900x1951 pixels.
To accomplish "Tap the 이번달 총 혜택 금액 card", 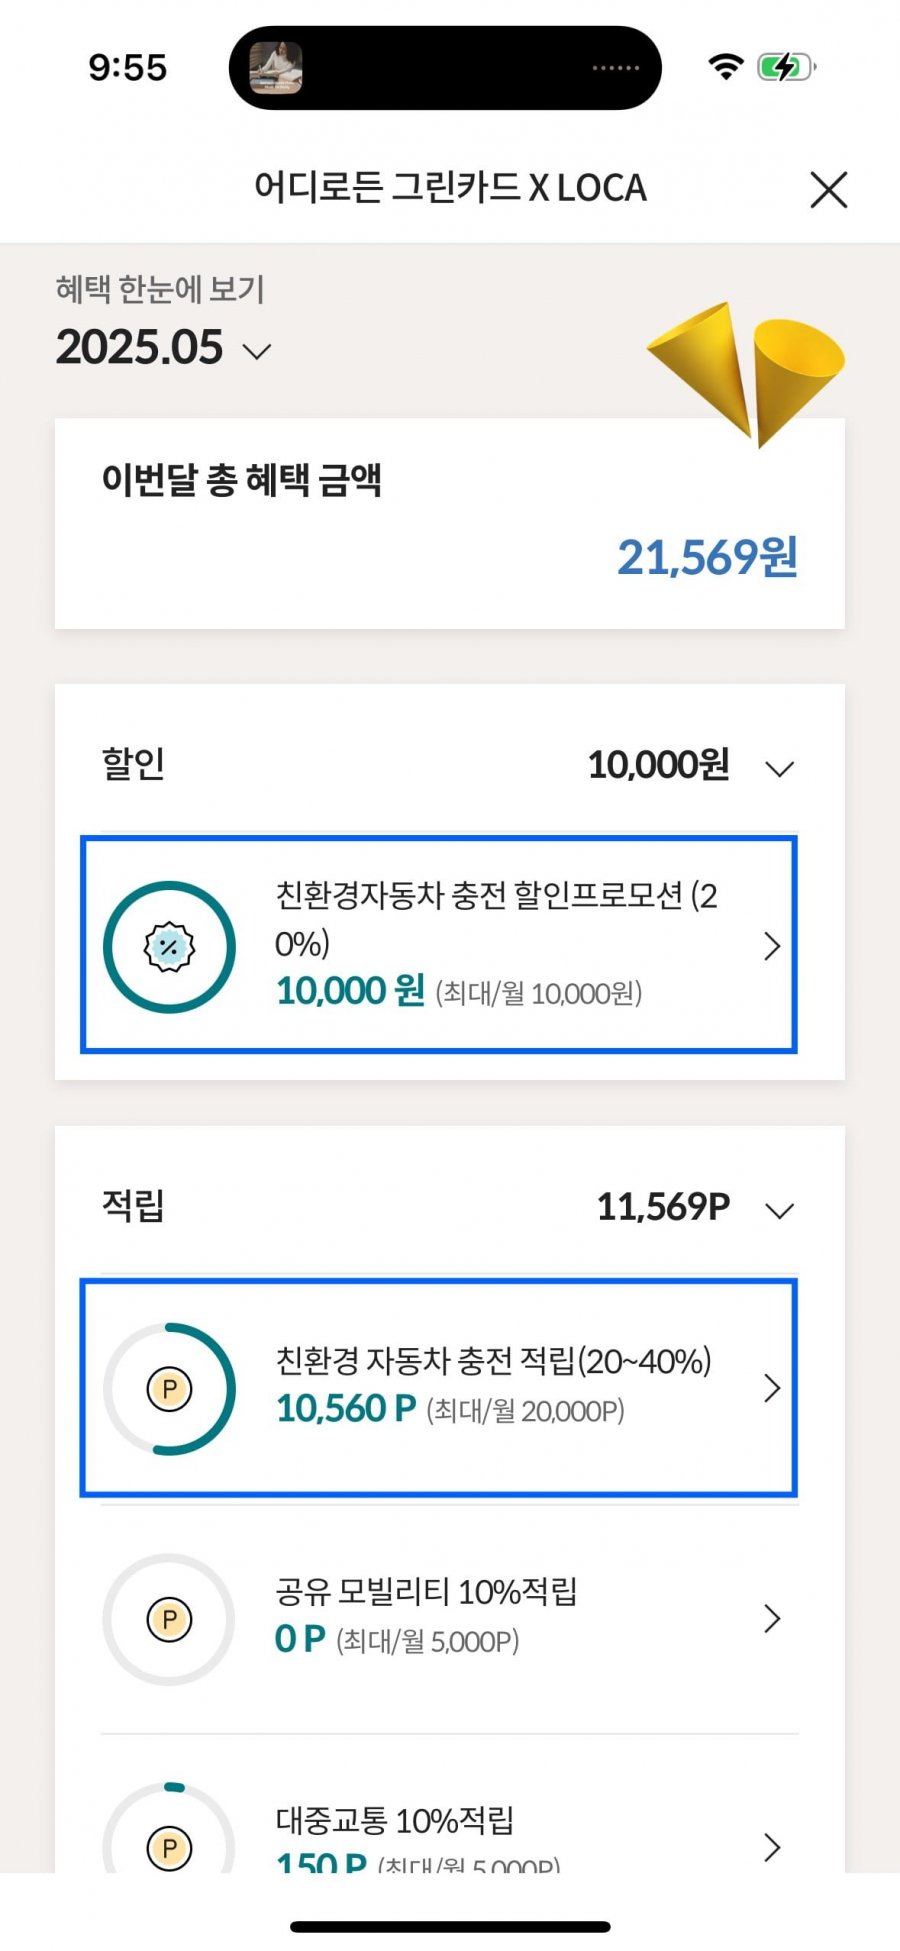I will [449, 524].
